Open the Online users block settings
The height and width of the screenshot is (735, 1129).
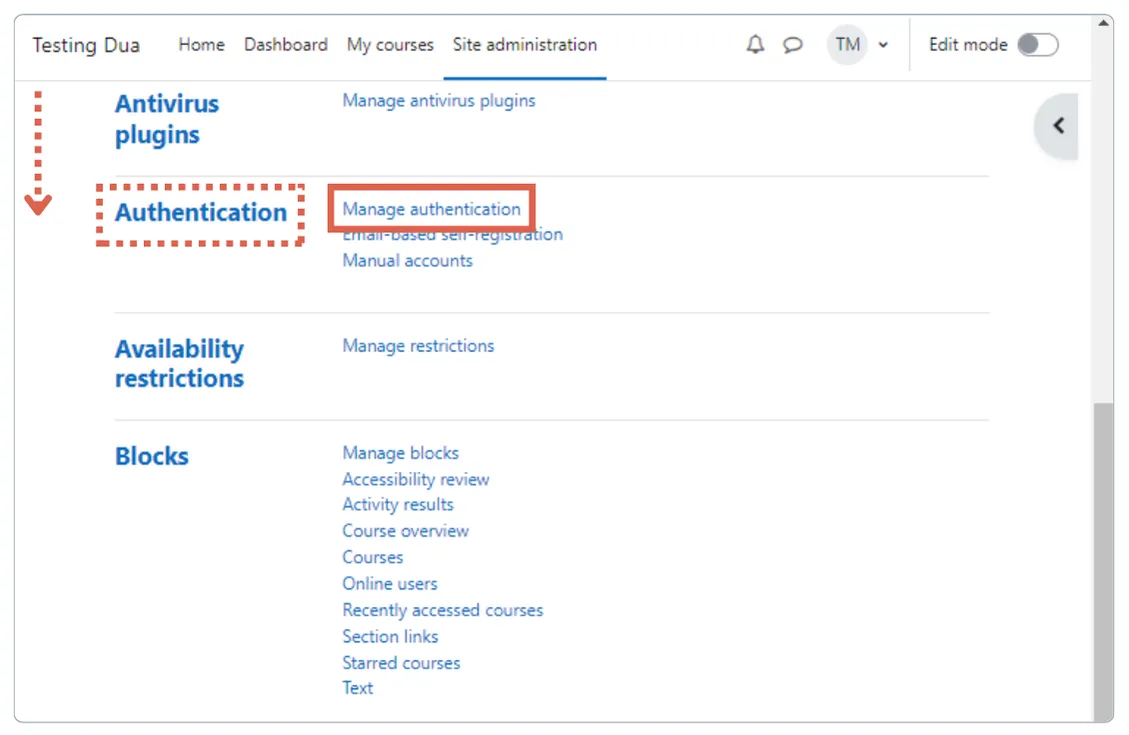pyautogui.click(x=389, y=583)
